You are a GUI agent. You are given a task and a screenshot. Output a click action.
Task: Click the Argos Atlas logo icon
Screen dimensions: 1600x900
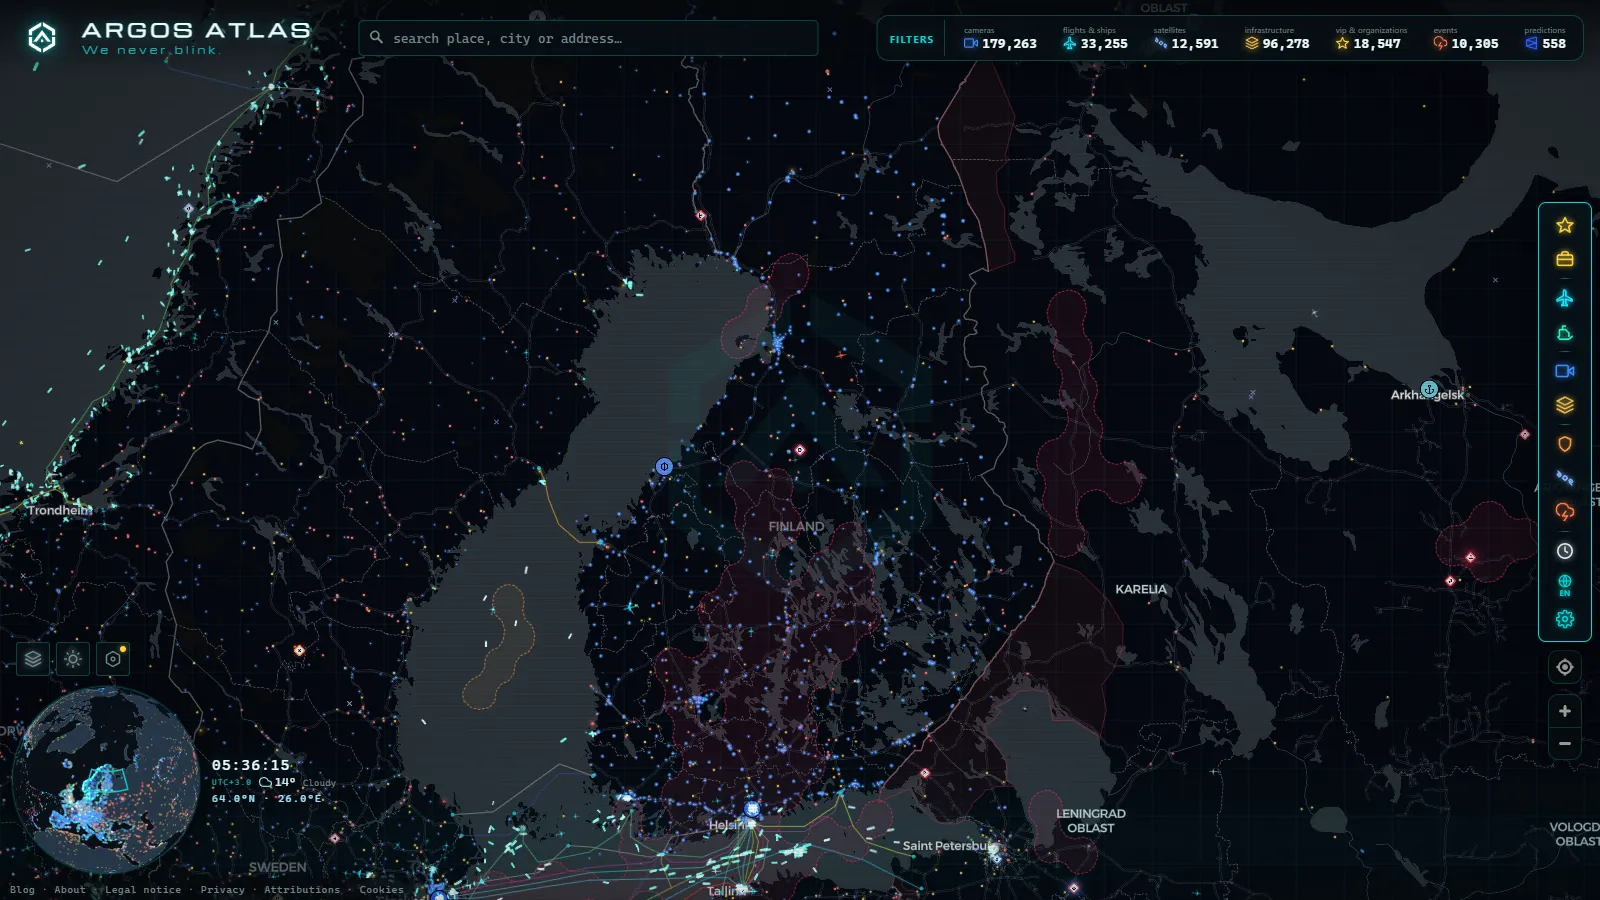click(42, 38)
